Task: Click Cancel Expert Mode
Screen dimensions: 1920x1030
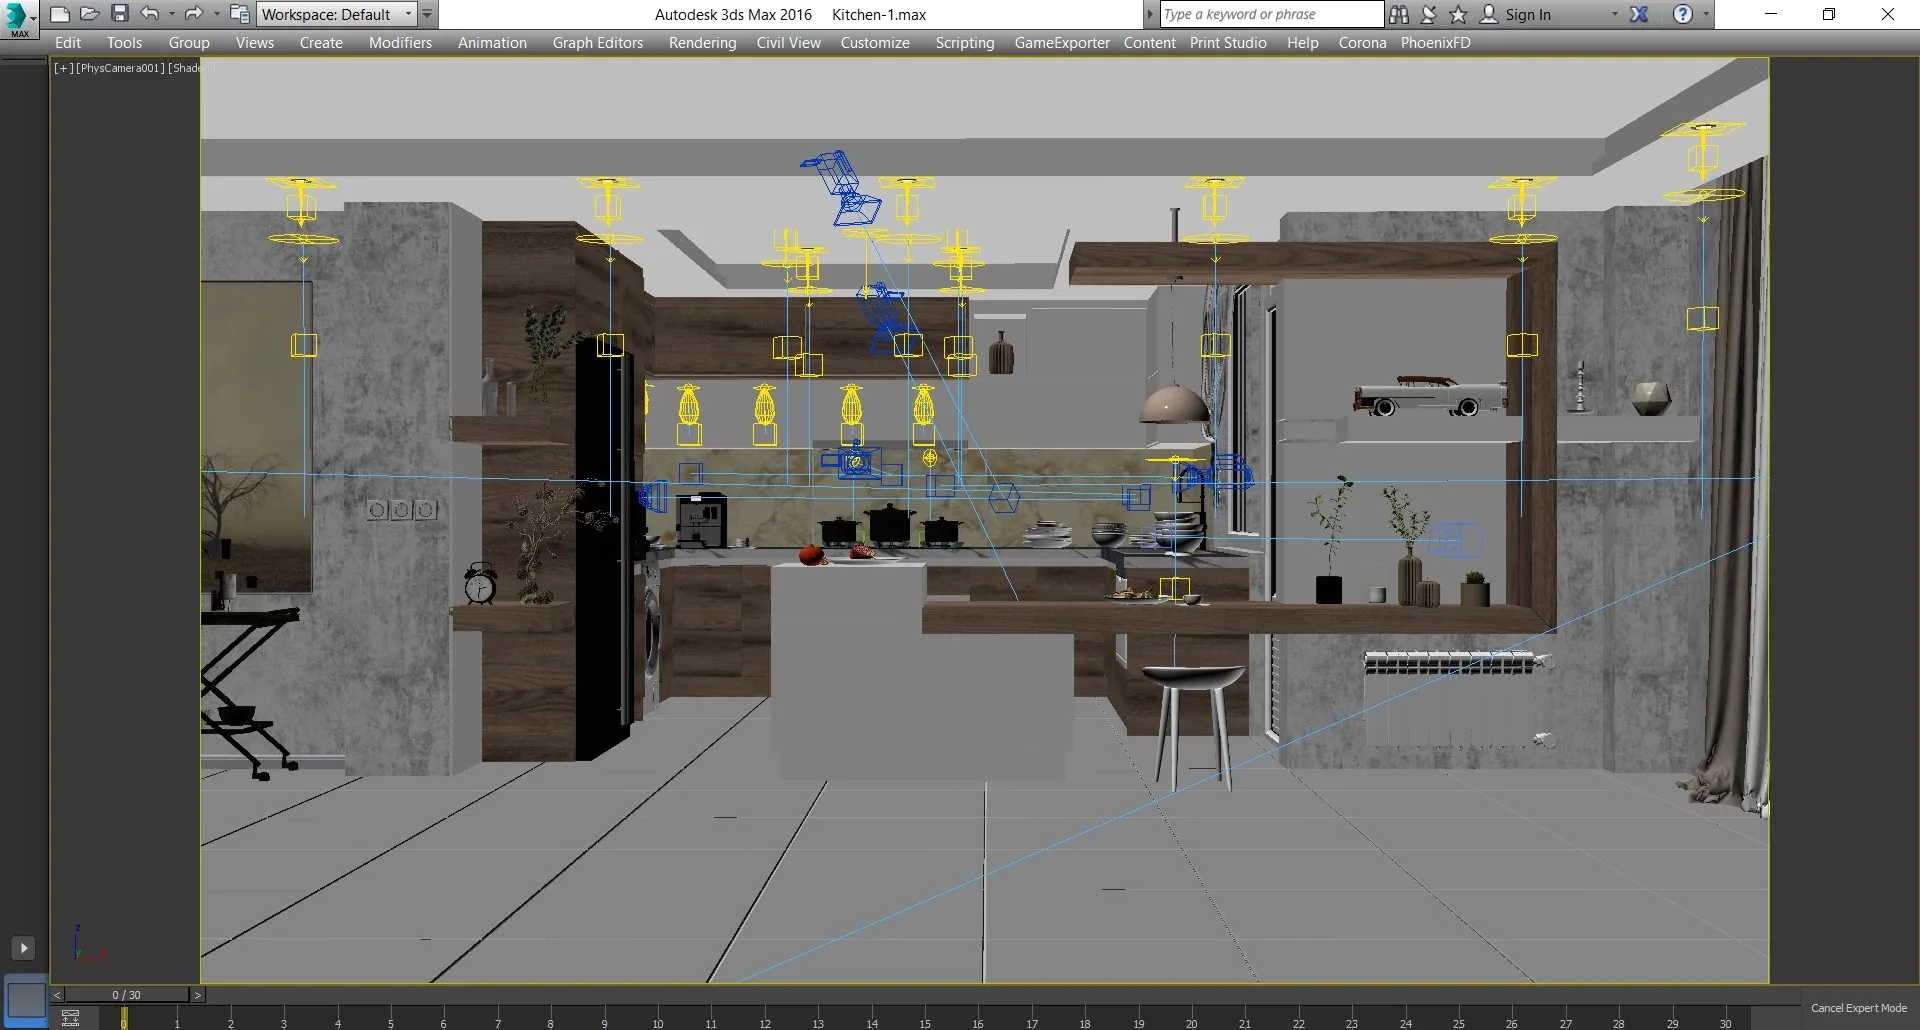Action: coord(1859,1008)
